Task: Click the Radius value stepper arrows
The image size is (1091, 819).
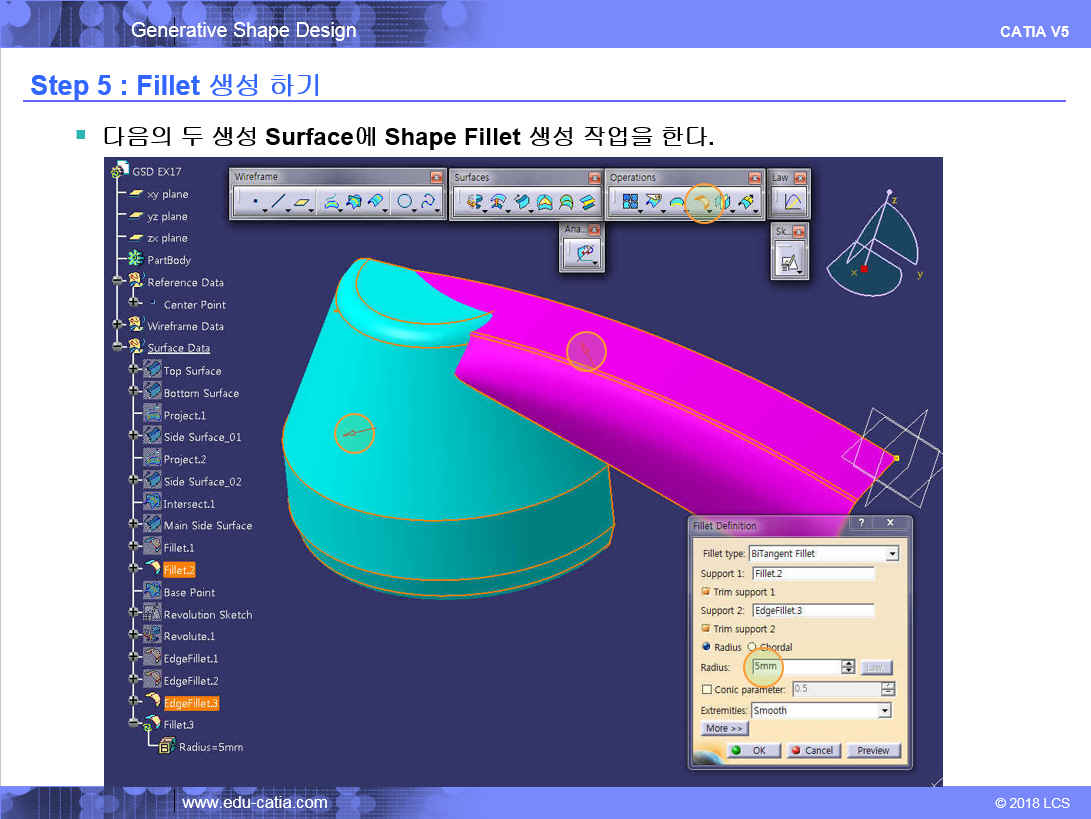Action: pyautogui.click(x=848, y=667)
